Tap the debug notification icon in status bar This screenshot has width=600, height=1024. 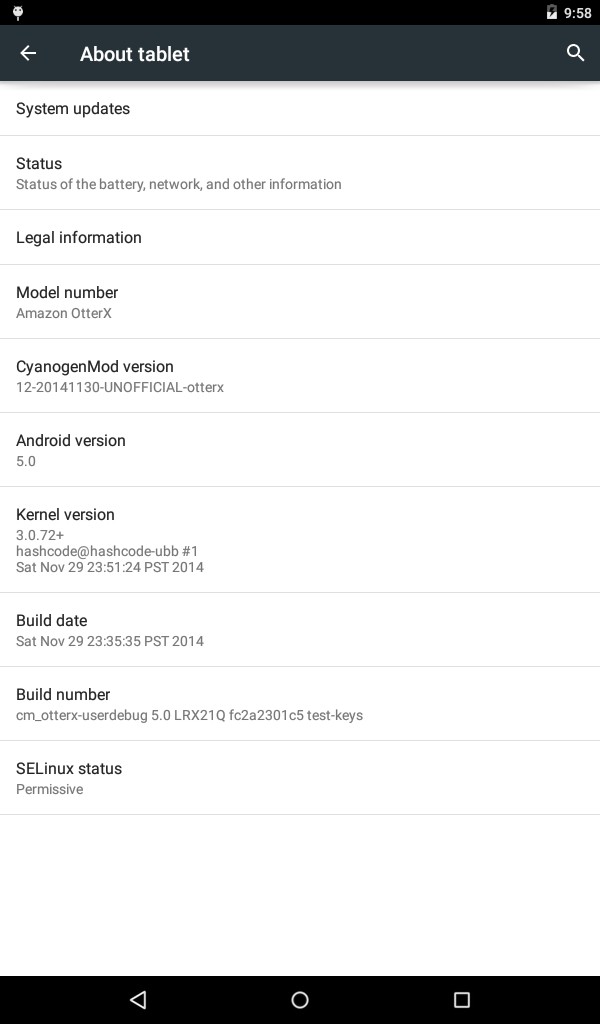tap(18, 12)
